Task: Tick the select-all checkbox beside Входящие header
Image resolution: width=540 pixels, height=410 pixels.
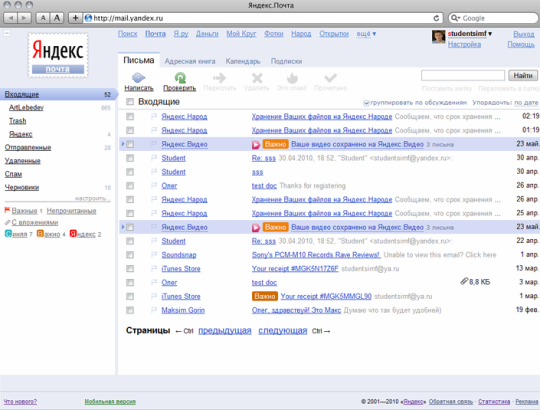Action: pos(130,102)
